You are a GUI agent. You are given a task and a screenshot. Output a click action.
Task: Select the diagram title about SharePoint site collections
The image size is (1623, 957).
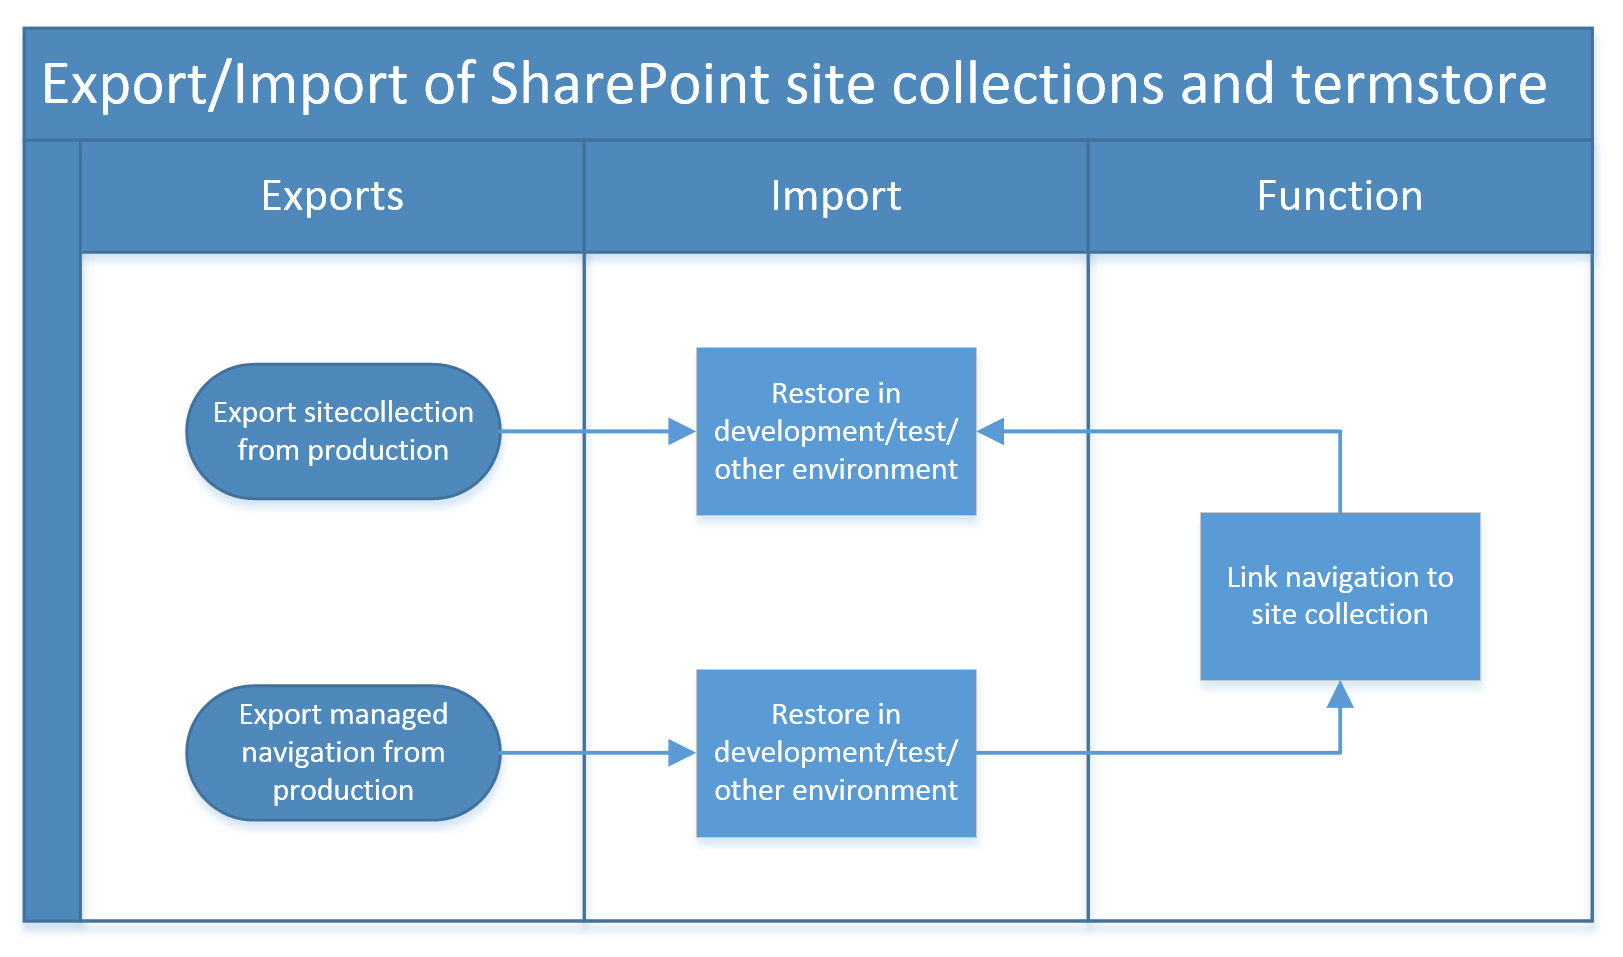click(794, 84)
